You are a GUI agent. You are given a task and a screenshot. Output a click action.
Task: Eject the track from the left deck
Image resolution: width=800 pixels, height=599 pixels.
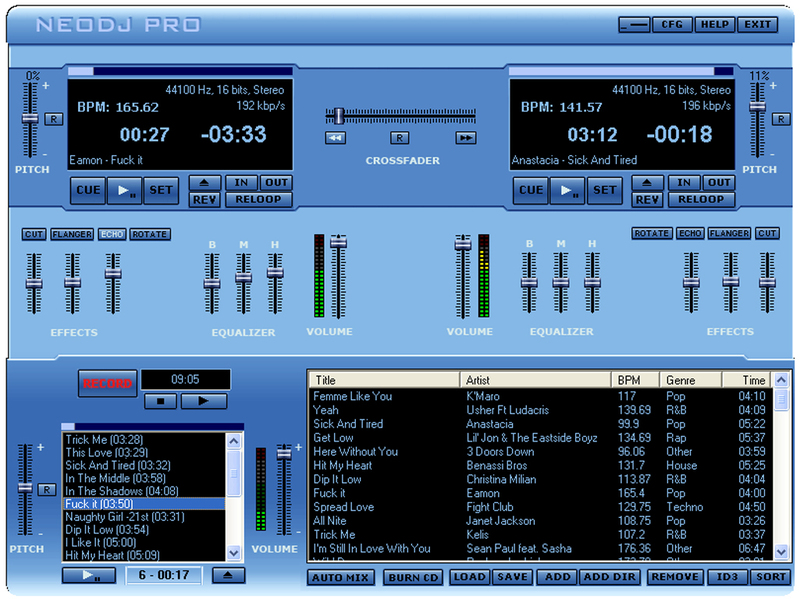coord(204,183)
